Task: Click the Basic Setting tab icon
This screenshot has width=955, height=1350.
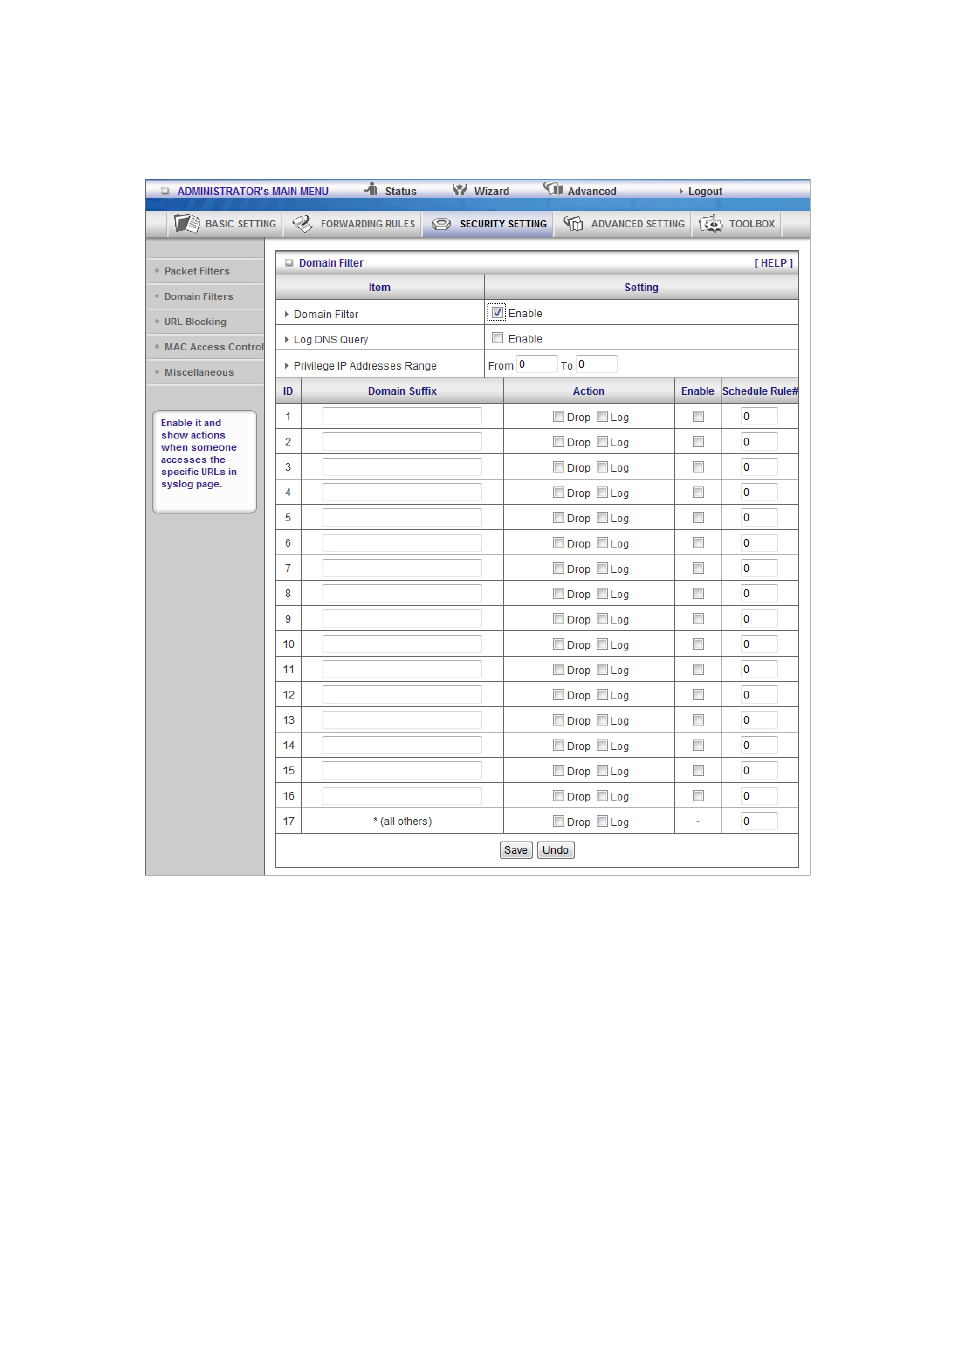Action: click(x=186, y=223)
